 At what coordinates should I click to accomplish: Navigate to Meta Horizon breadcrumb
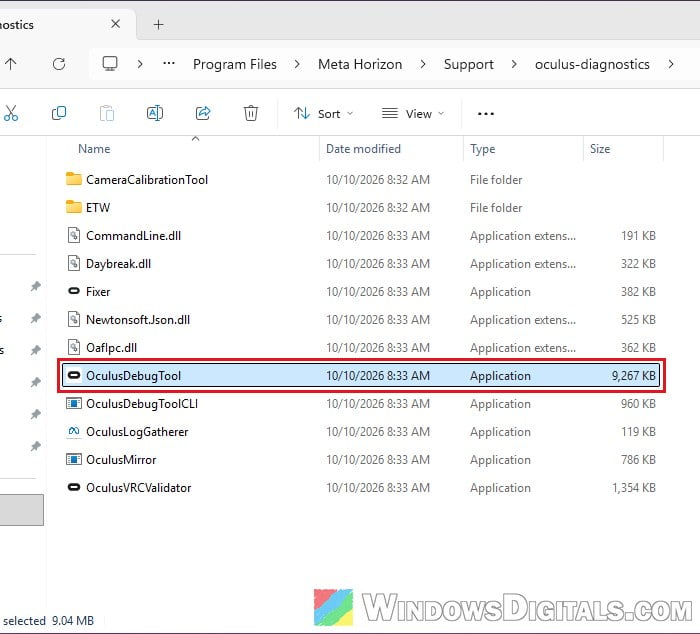pos(360,64)
